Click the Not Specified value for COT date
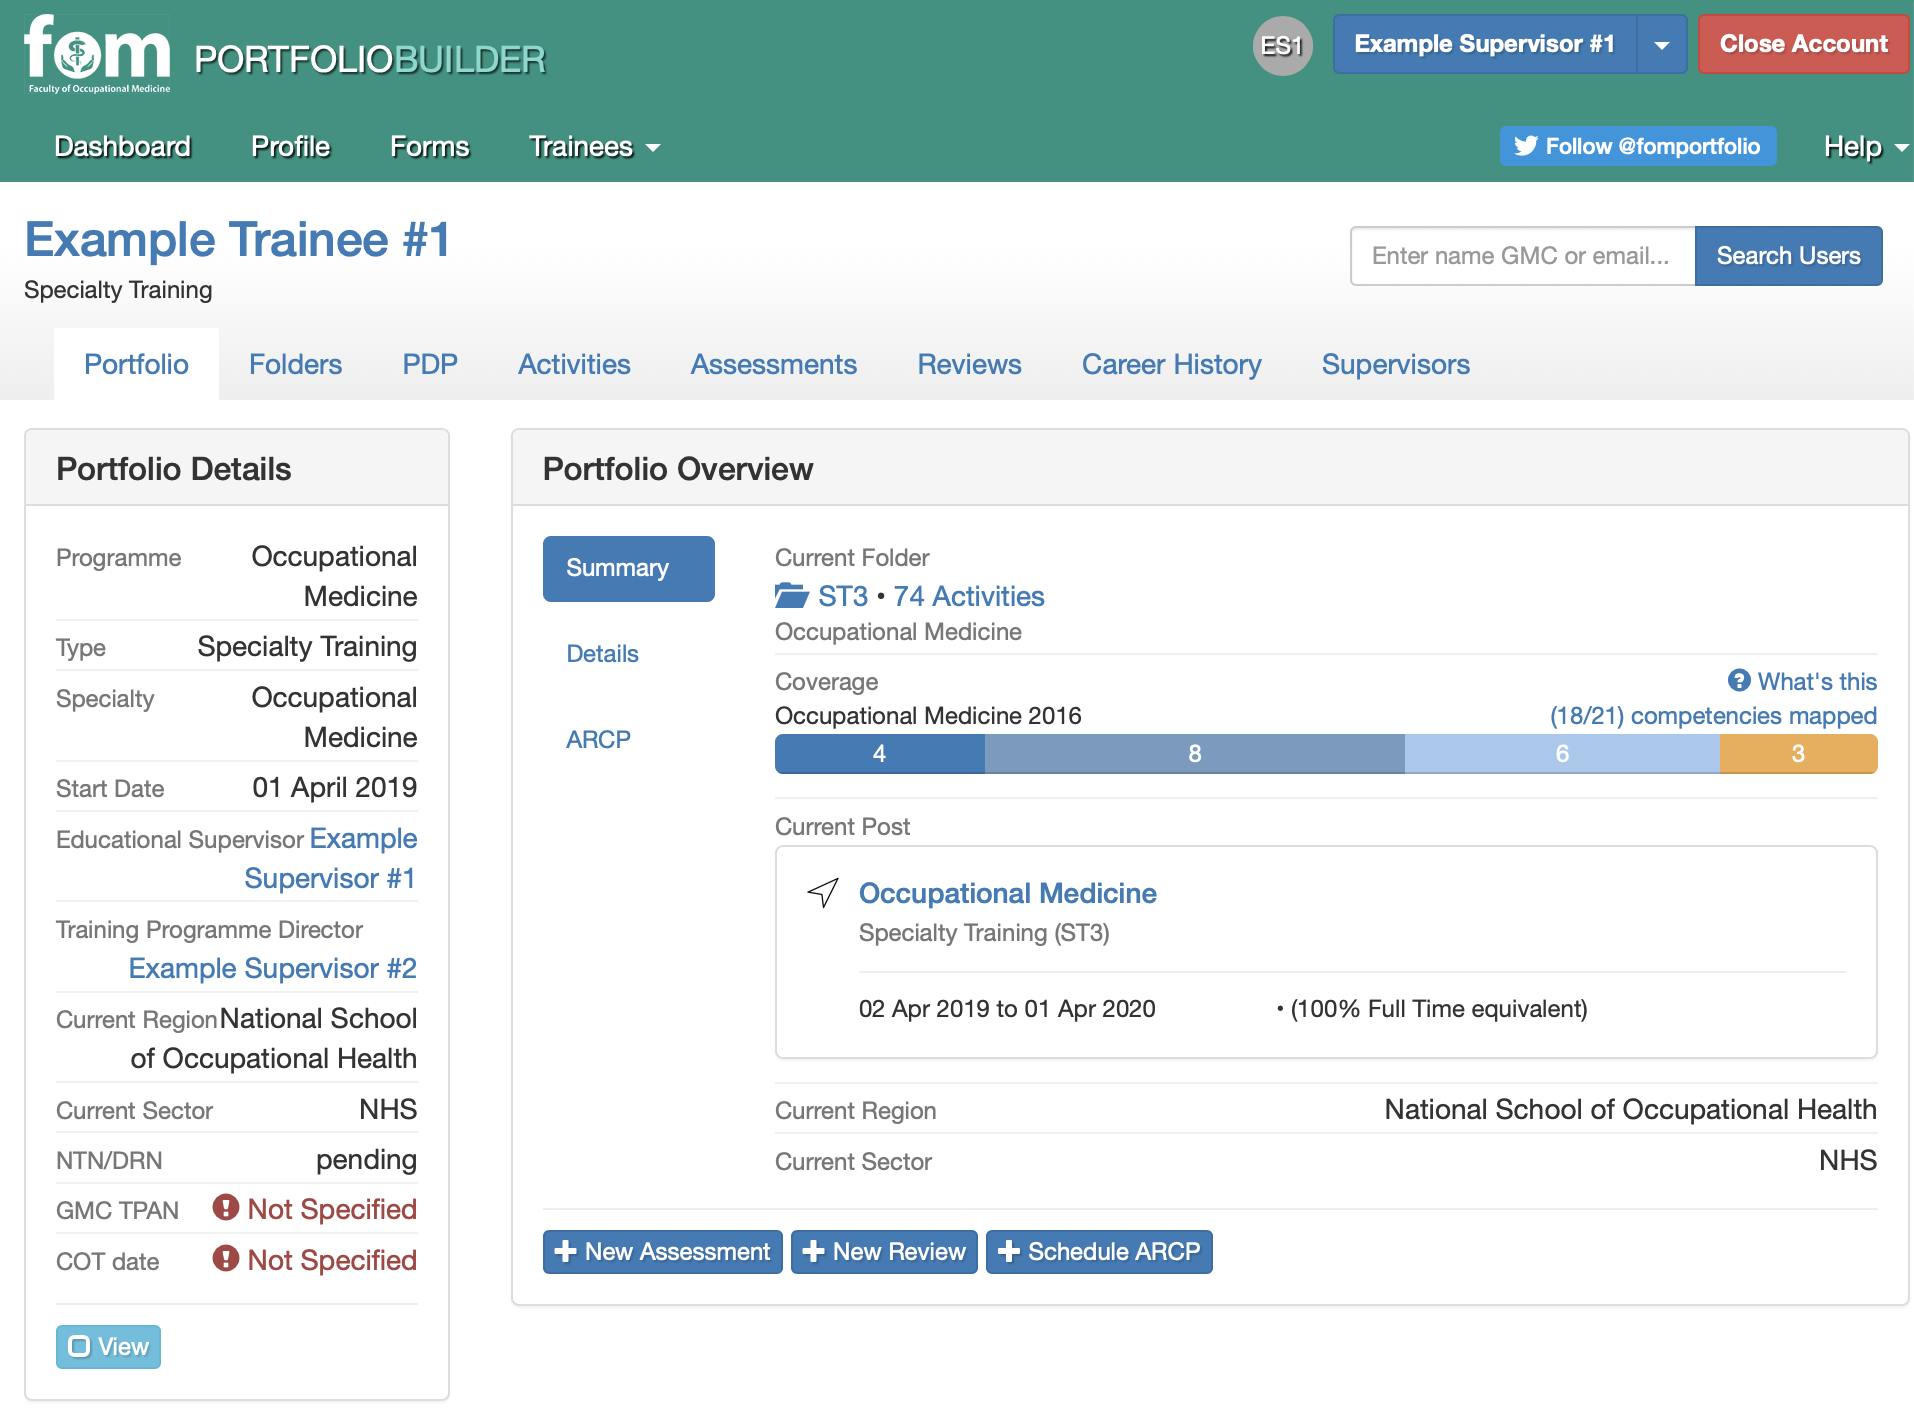This screenshot has height=1424, width=1914. coord(332,1260)
